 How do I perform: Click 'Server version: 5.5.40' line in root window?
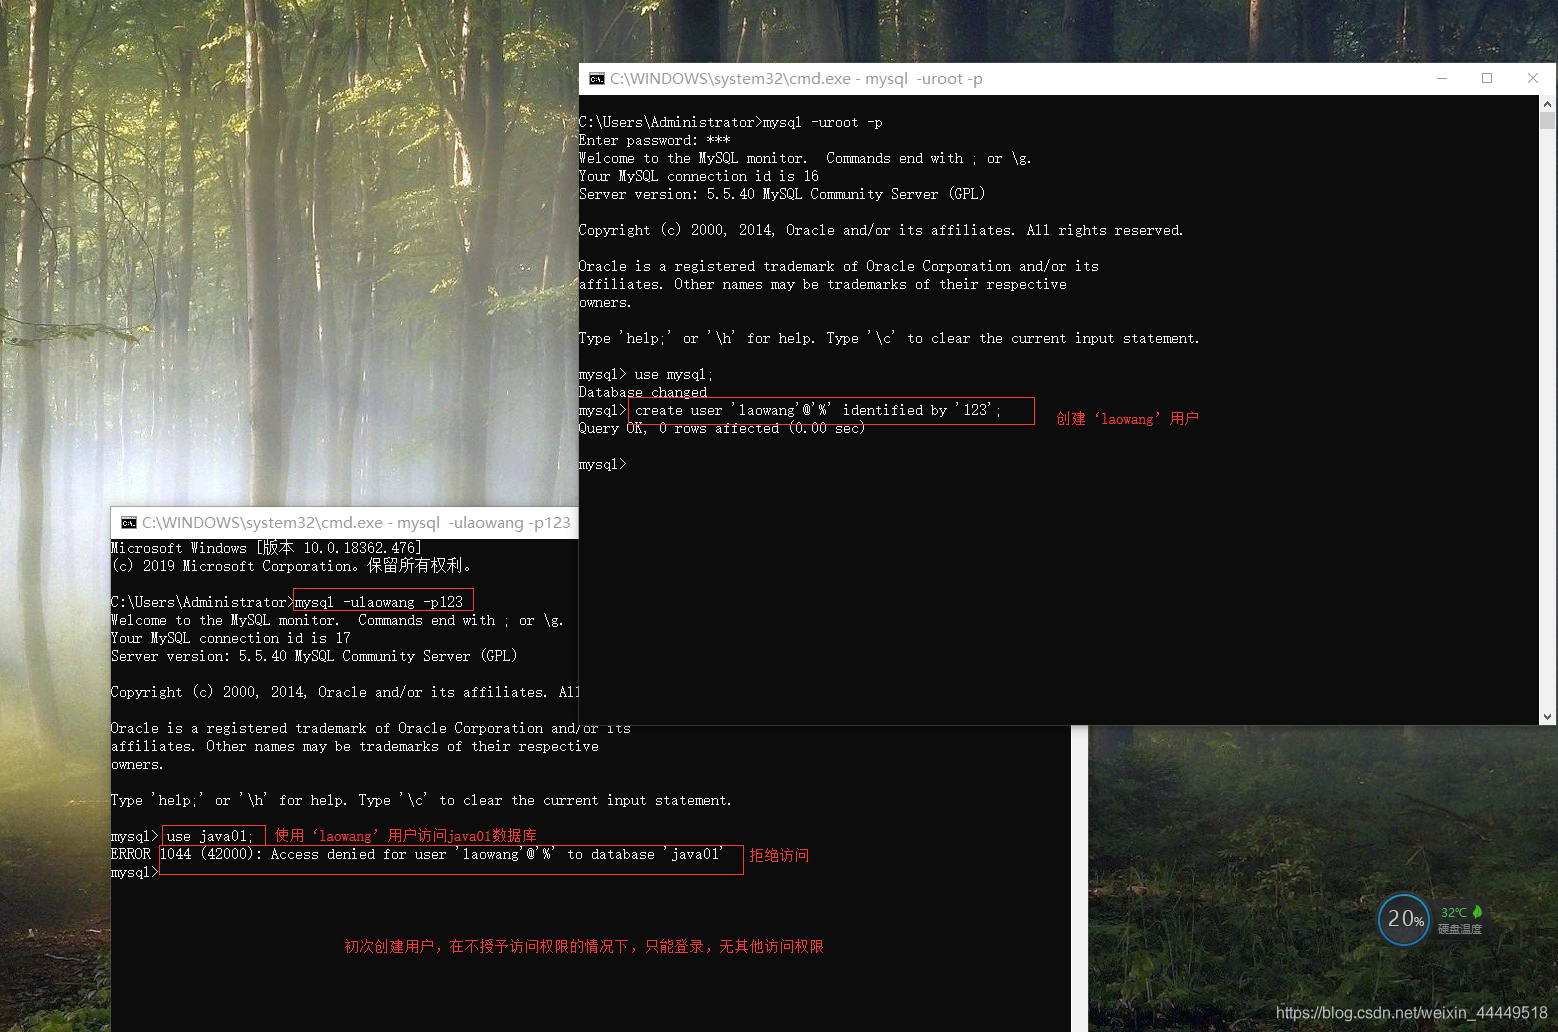point(782,195)
